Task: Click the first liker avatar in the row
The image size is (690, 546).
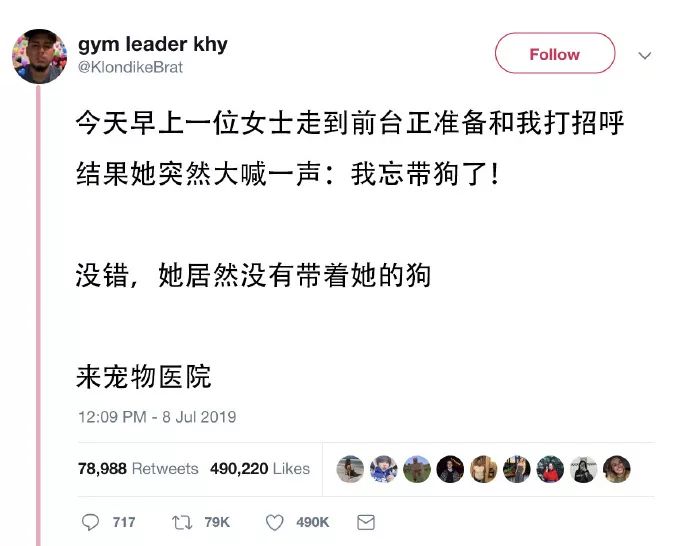Action: [x=350, y=469]
